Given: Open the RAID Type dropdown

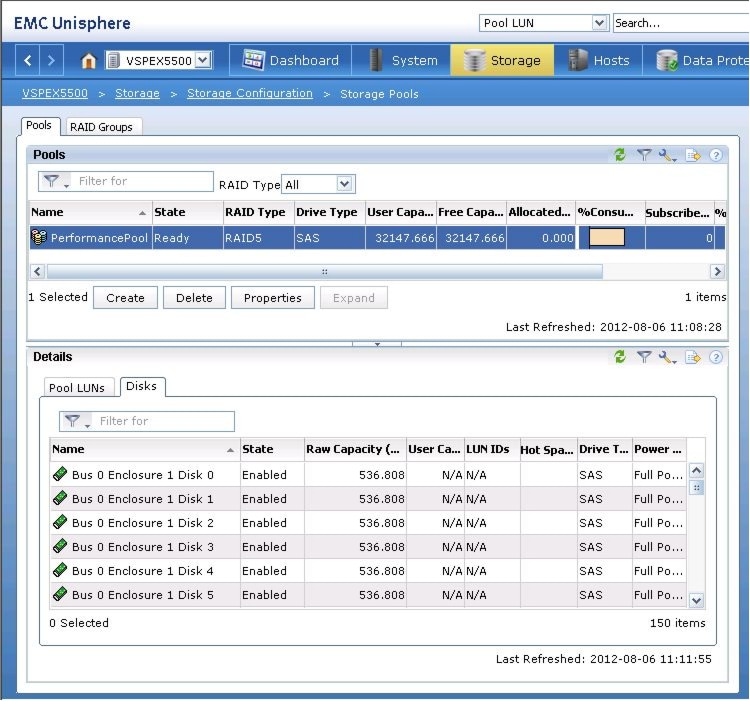Looking at the screenshot, I should 344,185.
